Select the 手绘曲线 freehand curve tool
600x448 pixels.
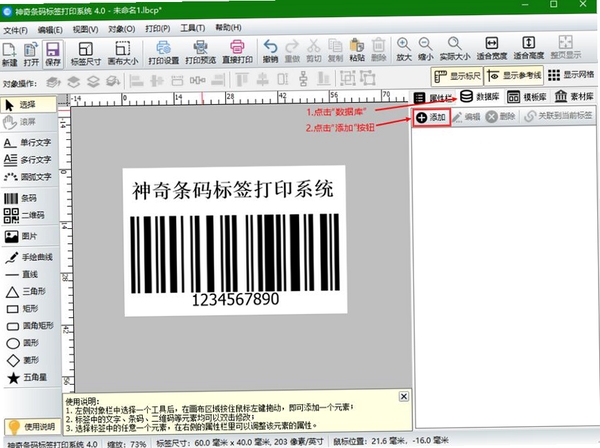coord(29,257)
